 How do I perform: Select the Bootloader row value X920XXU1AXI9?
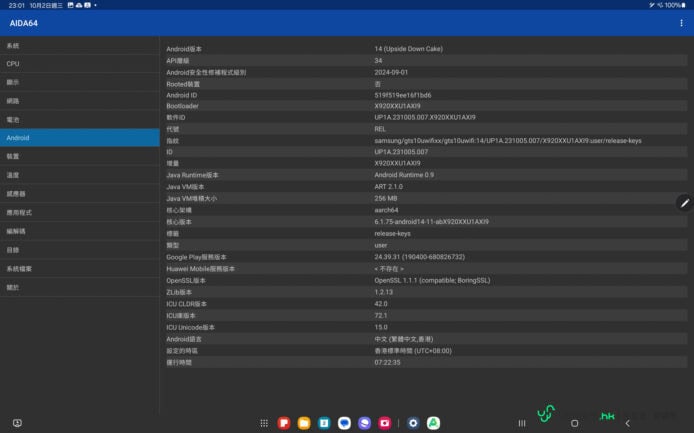[397, 106]
